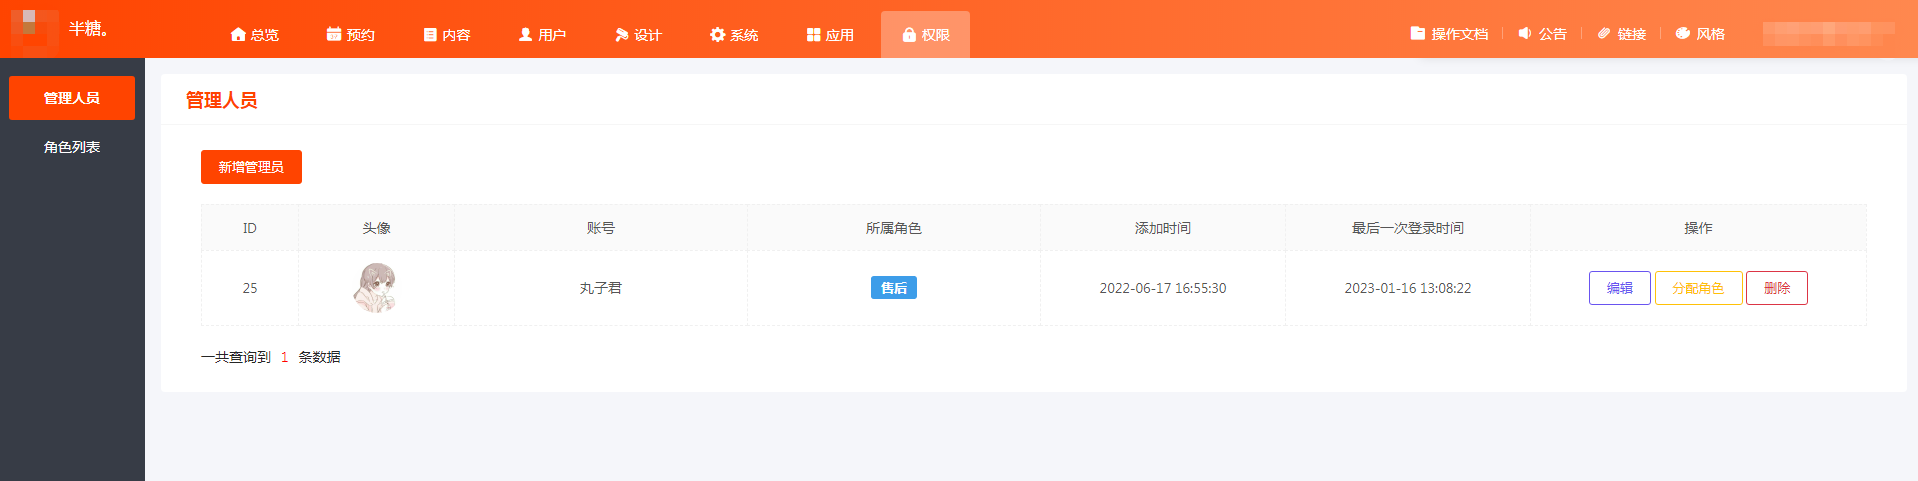This screenshot has height=481, width=1918.
Task: Click 编辑 for 丸子君
Action: (1620, 288)
